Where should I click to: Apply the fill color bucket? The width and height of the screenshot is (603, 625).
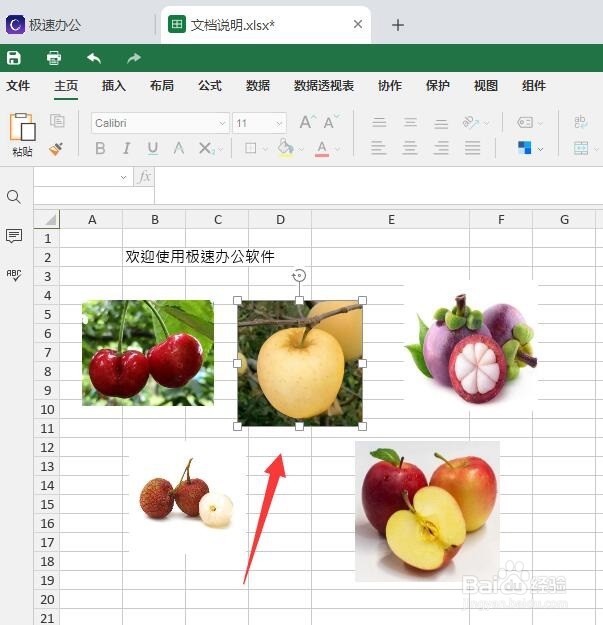tap(285, 148)
